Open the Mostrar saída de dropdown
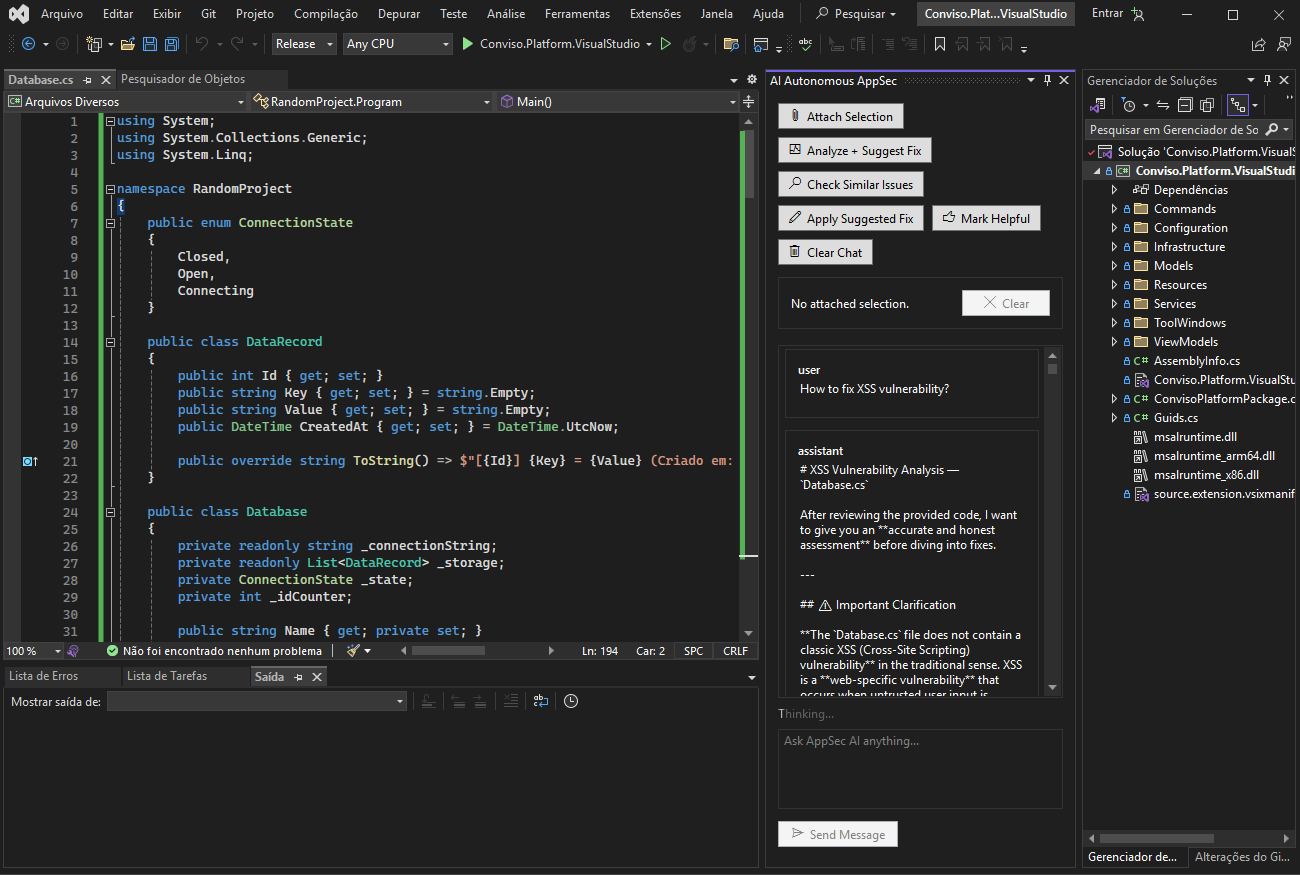Screen dimensions: 1300x875 point(257,701)
